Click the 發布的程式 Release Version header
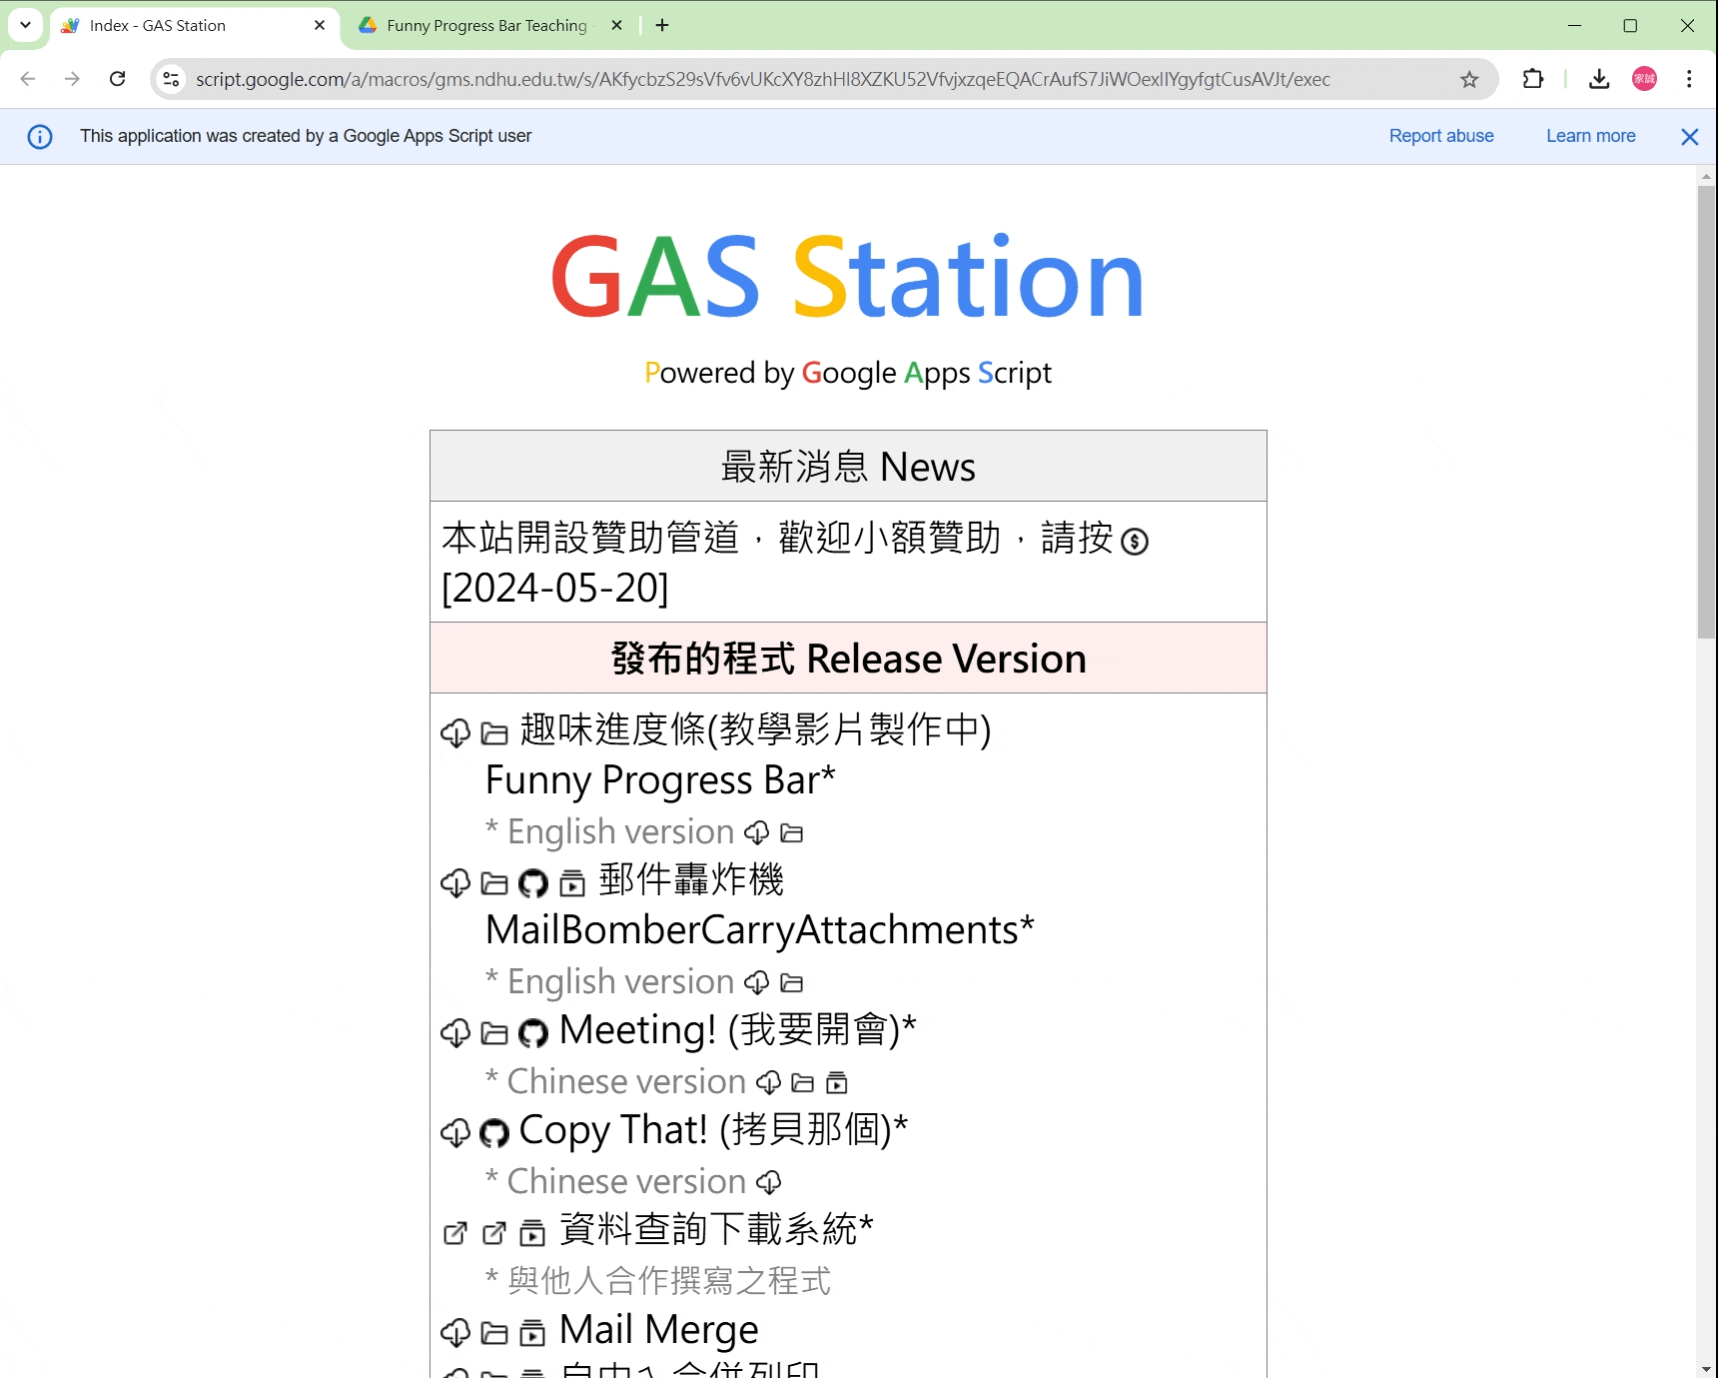This screenshot has height=1378, width=1718. pyautogui.click(x=848, y=658)
